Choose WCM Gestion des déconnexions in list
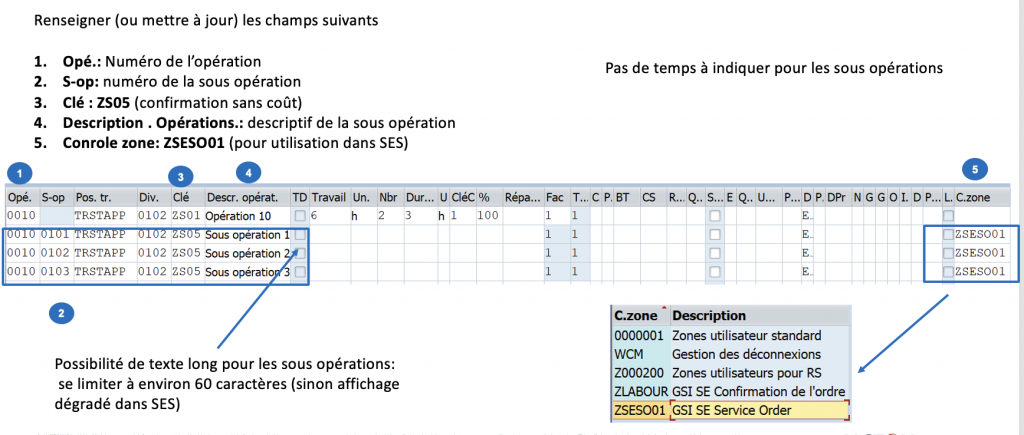The height and width of the screenshot is (435, 1024). point(730,353)
